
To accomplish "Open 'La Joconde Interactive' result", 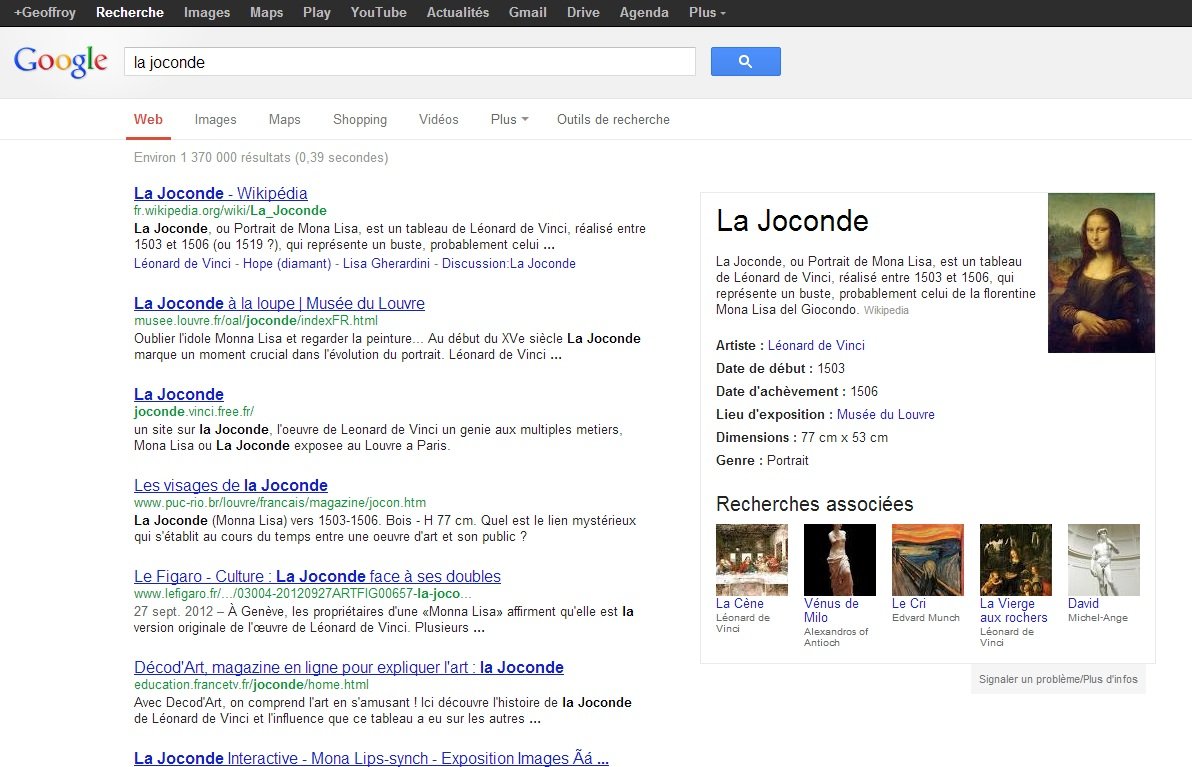I will coord(371,758).
